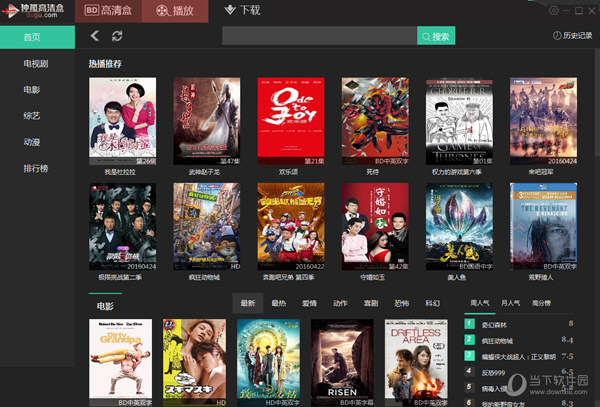
Task: Focus the search input field
Action: 320,36
